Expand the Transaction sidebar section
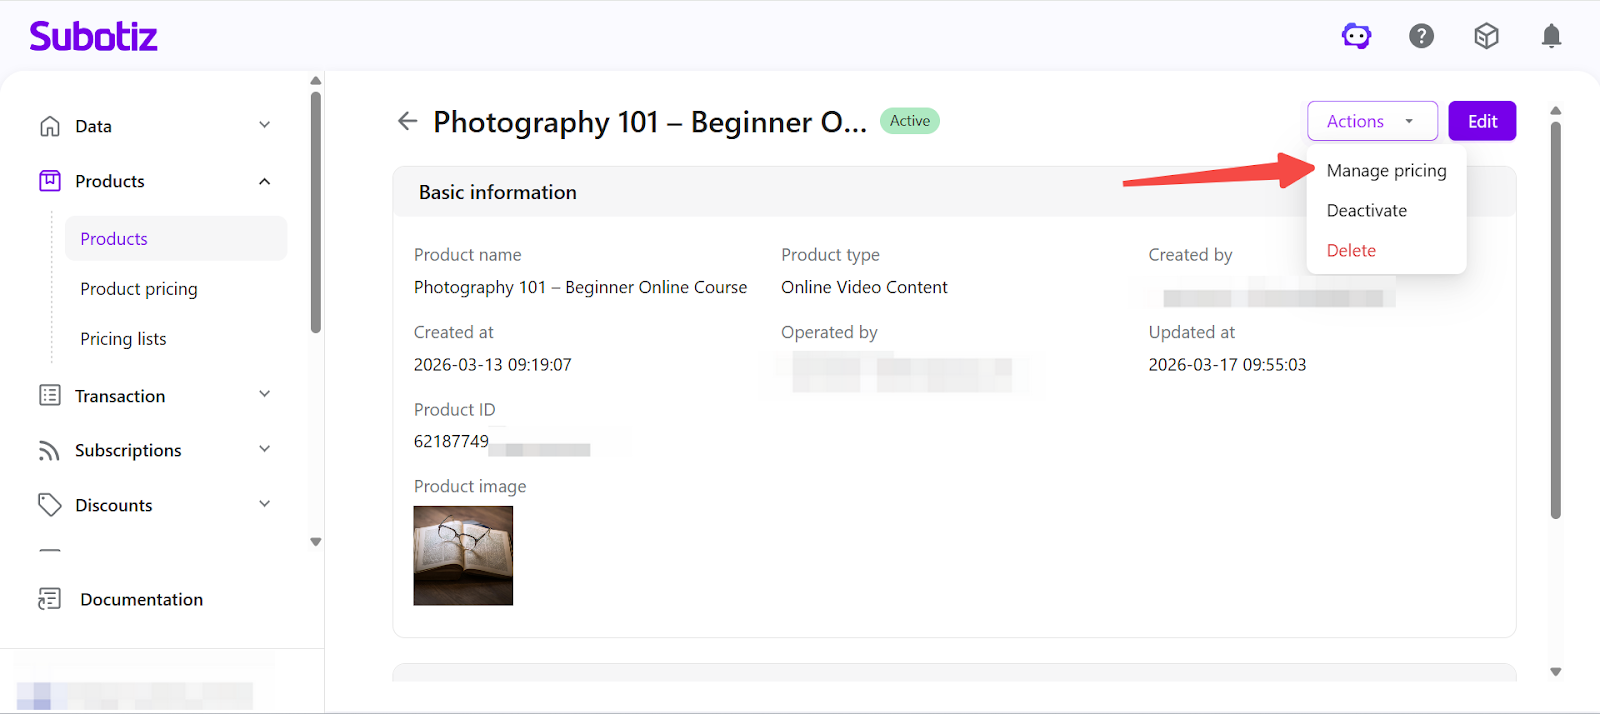Image resolution: width=1600 pixels, height=714 pixels. click(x=264, y=395)
